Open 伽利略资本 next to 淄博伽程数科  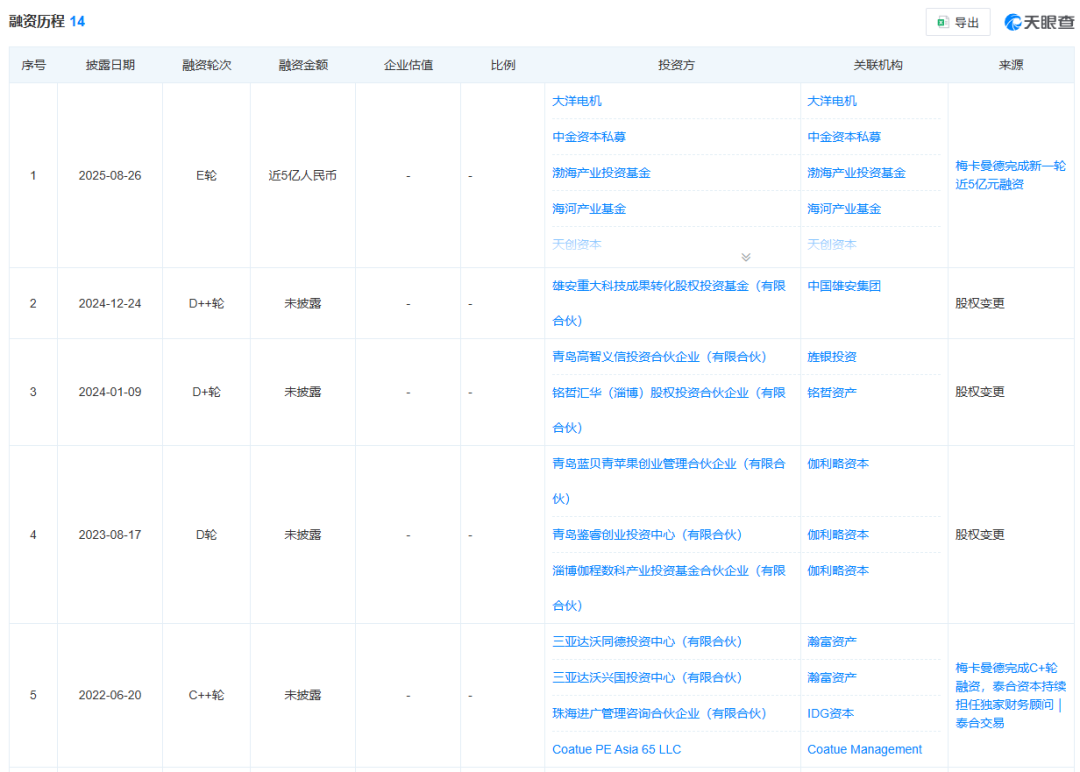[x=838, y=570]
